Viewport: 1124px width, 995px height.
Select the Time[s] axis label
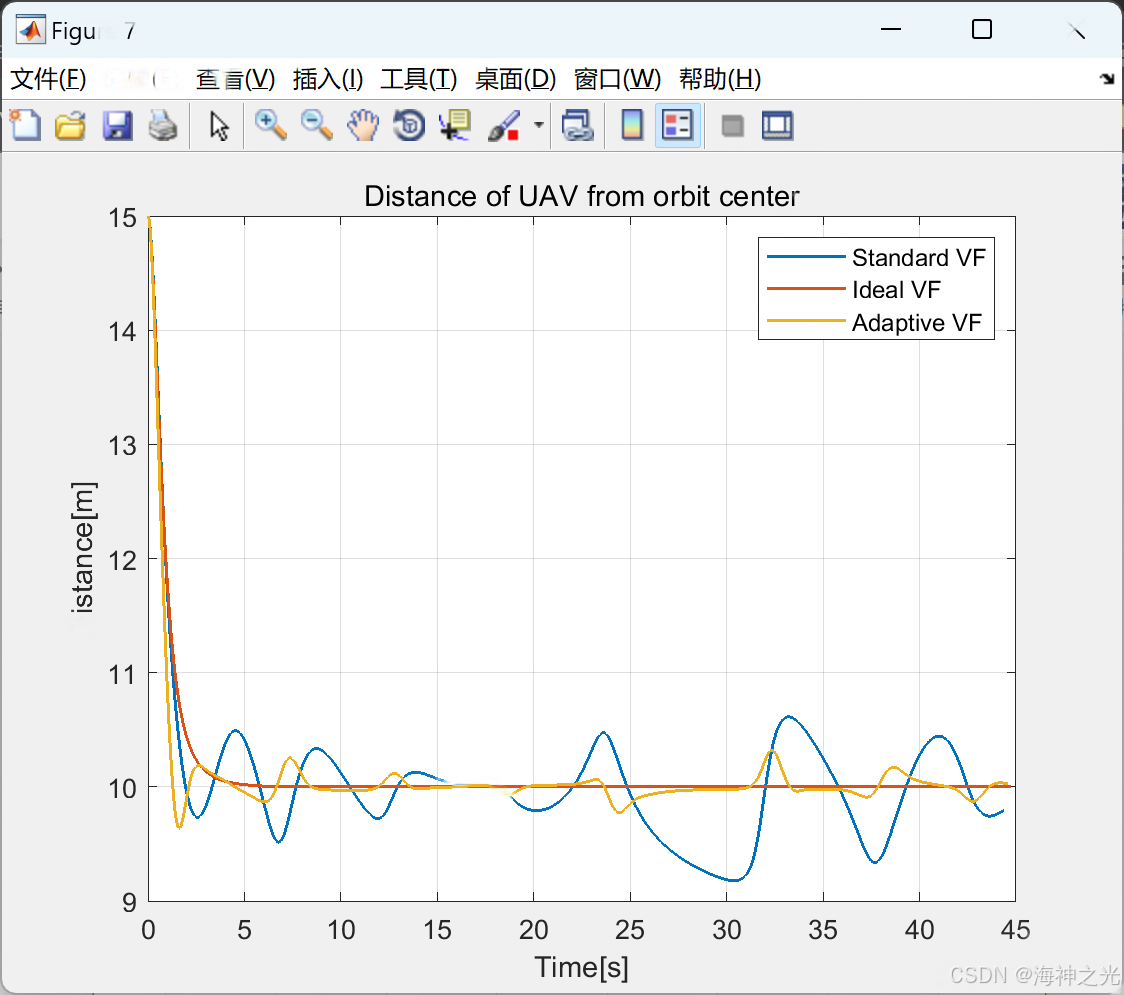[x=581, y=968]
